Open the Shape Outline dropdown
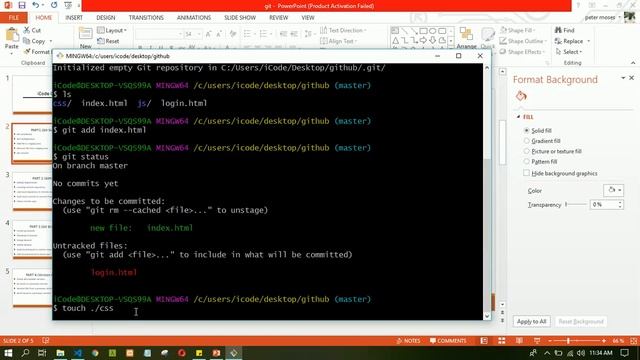Image resolution: width=640 pixels, height=360 pixels. coord(523,41)
